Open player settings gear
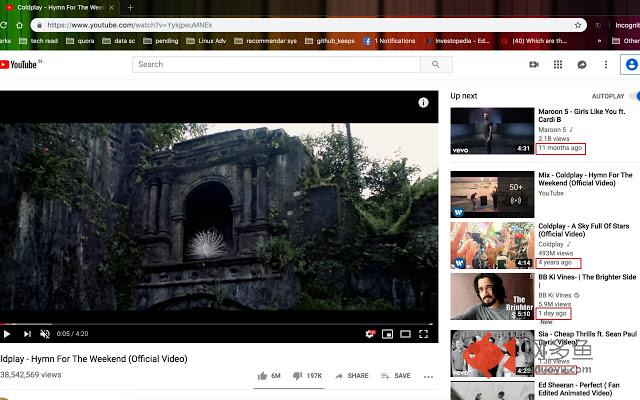 pos(370,334)
